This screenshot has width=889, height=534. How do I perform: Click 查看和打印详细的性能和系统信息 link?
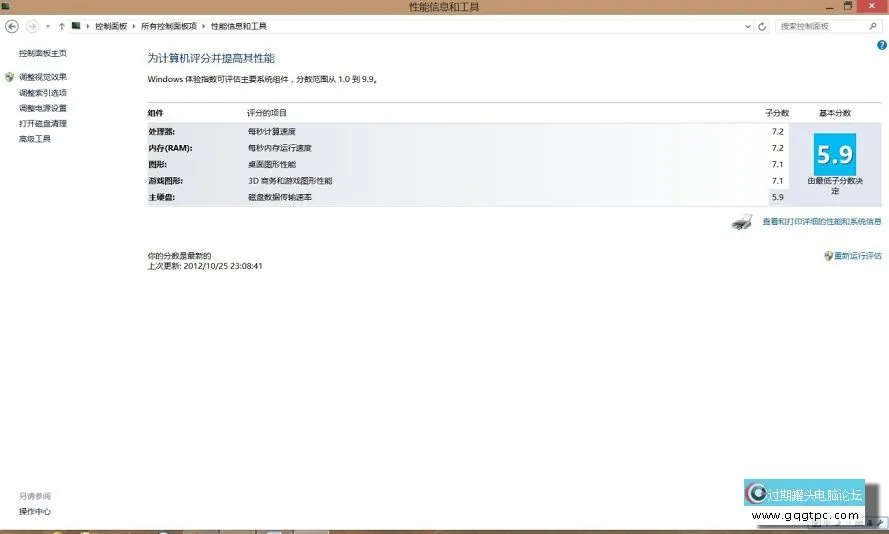822,222
